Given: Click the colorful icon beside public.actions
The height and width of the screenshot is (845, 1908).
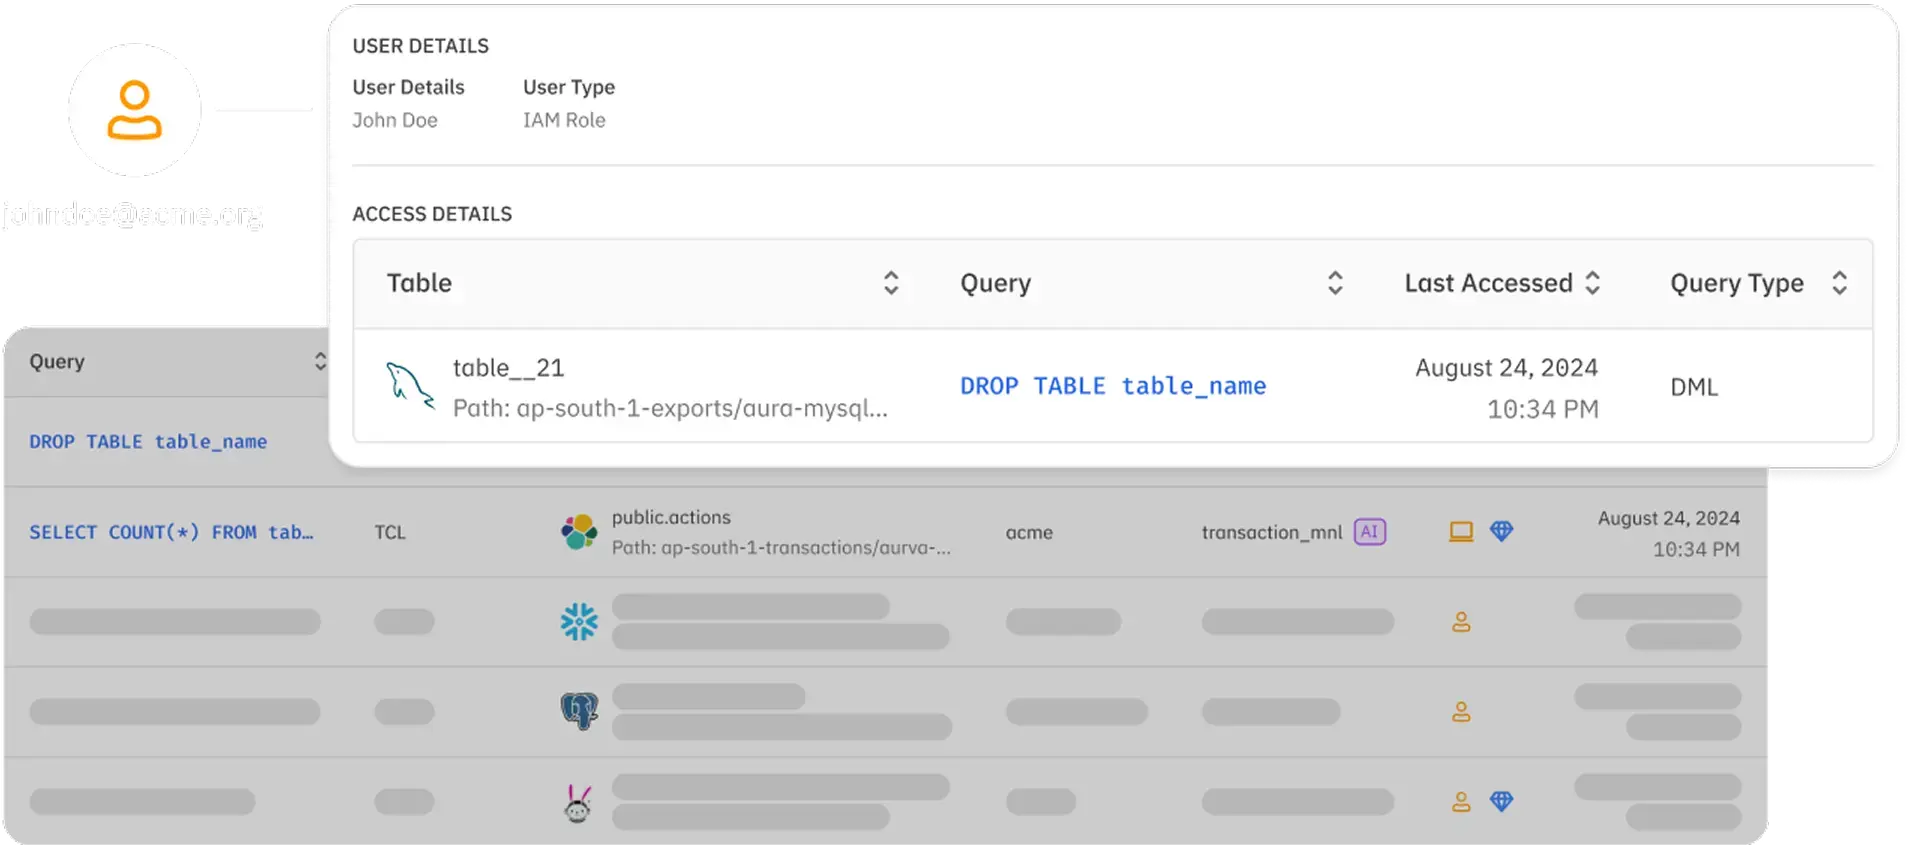Looking at the screenshot, I should [579, 532].
